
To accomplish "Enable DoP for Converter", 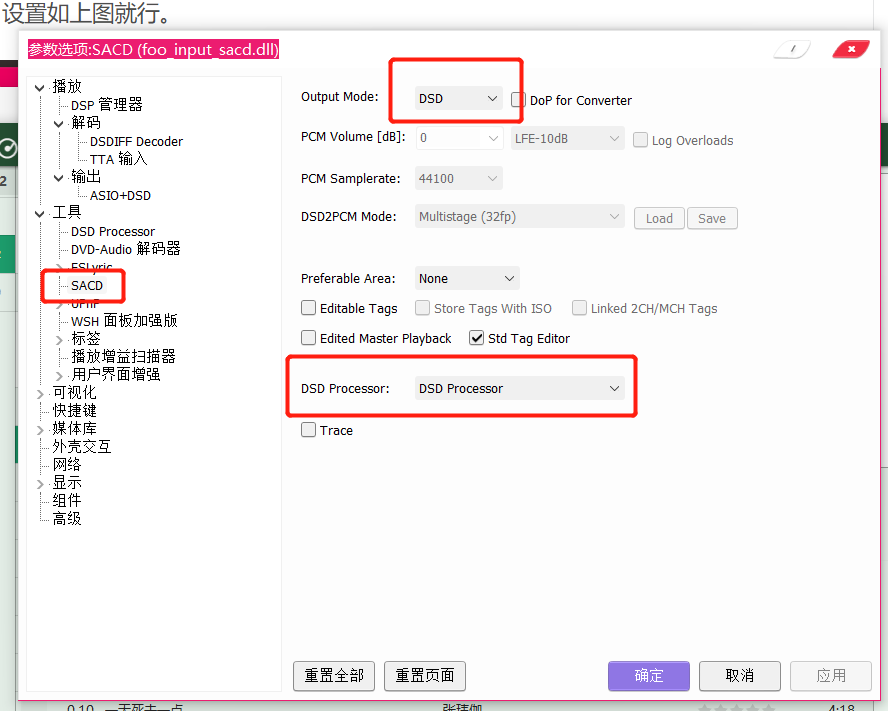I will point(517,100).
